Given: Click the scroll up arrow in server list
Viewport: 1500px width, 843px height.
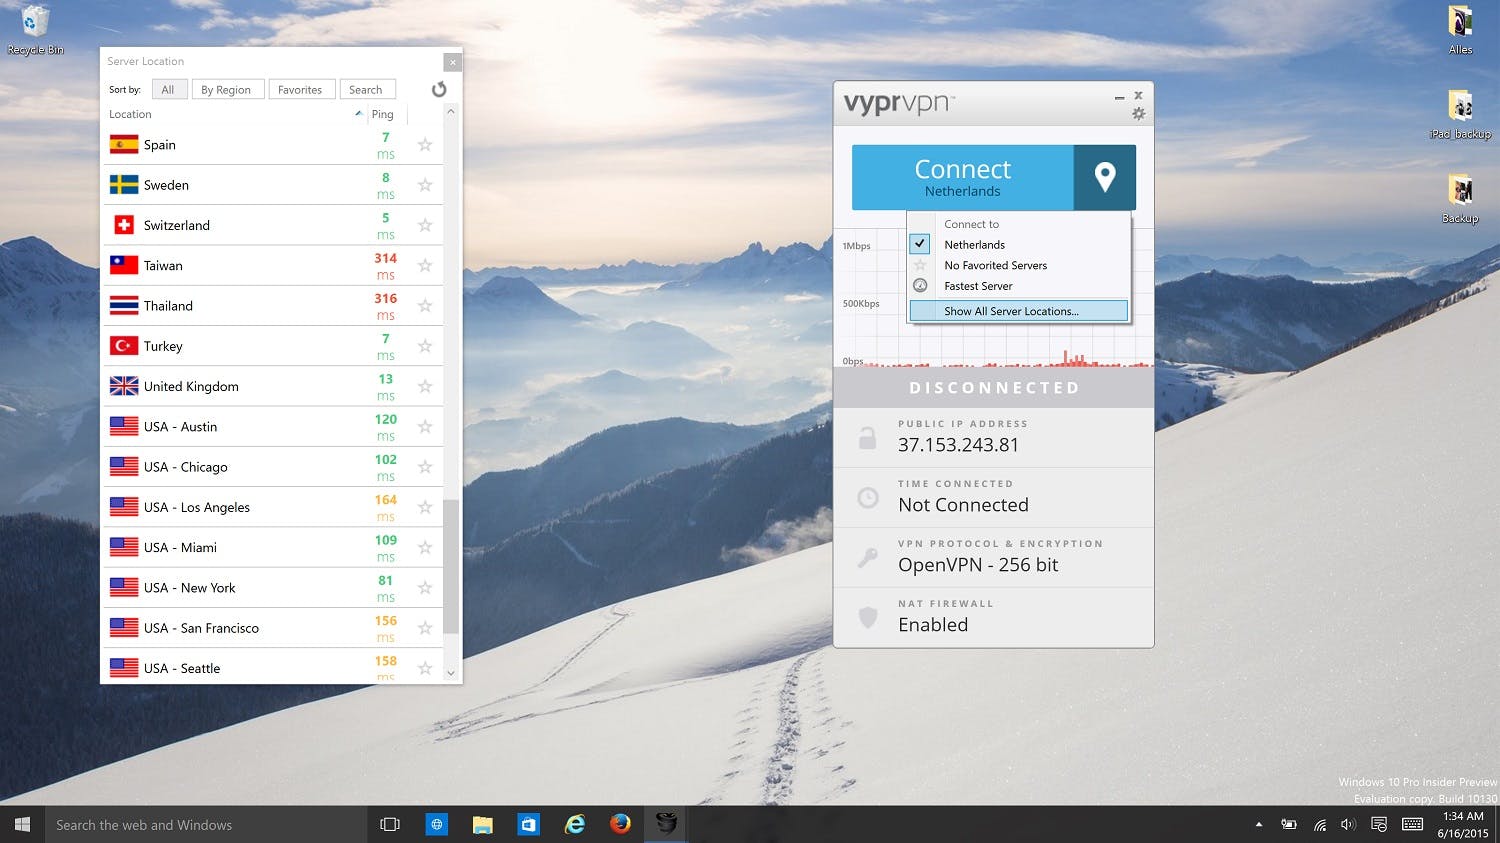Looking at the screenshot, I should pyautogui.click(x=451, y=112).
